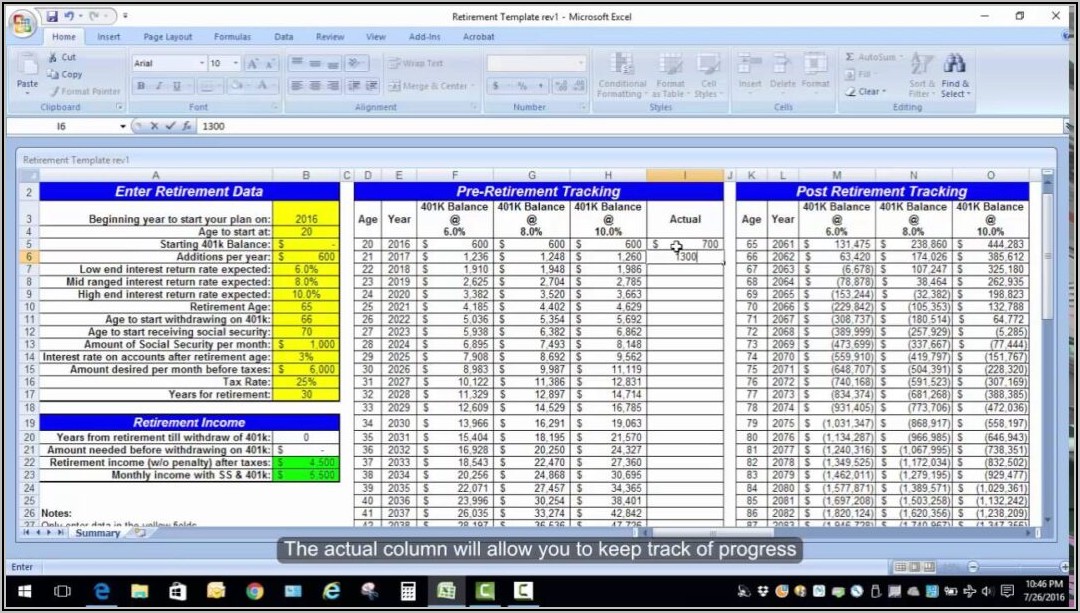Toggle Bold formatting
Screen dimensions: 1080x613
pyautogui.click(x=142, y=86)
